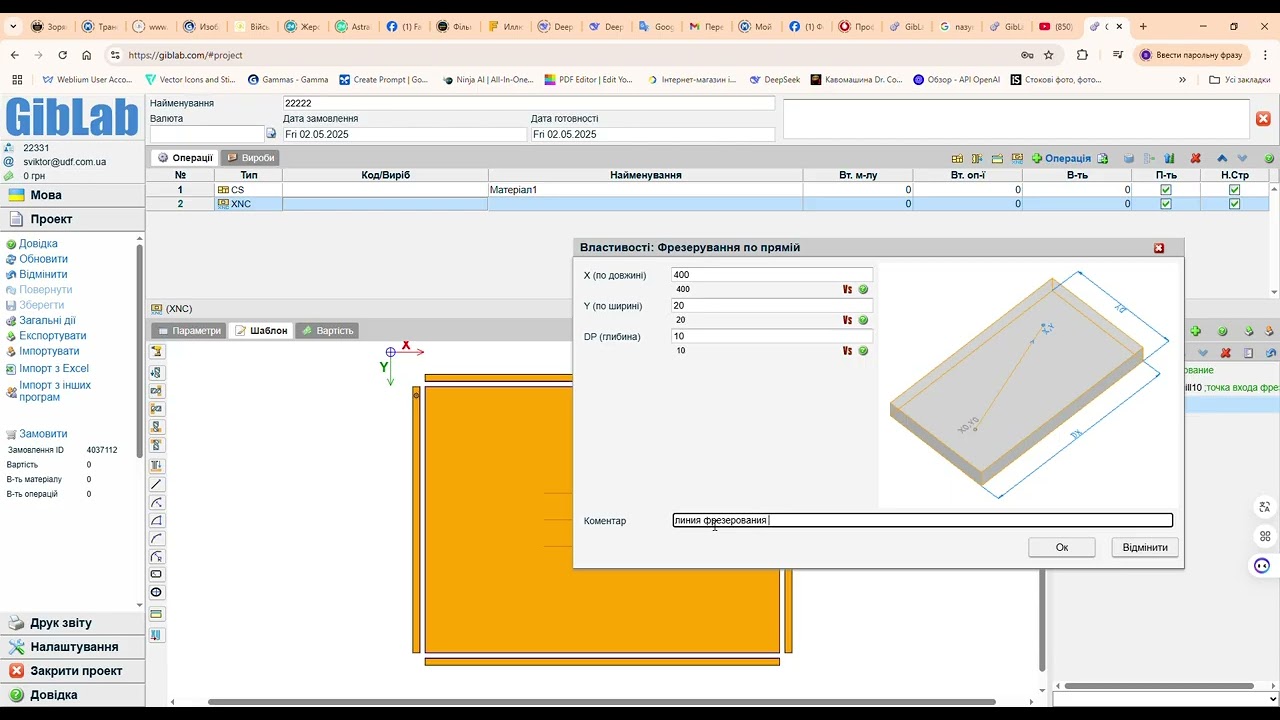Toggle Н.Стр checkbox in XNC row
Image resolution: width=1280 pixels, height=720 pixels.
pos(1234,204)
